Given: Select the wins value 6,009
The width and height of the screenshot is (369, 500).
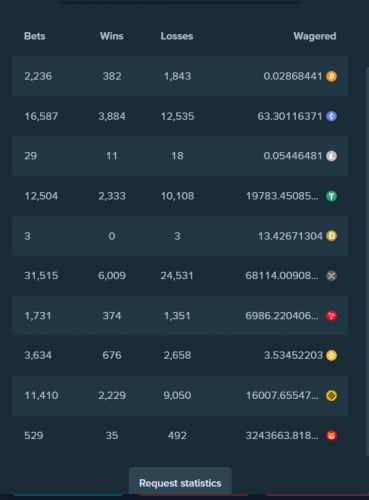Looking at the screenshot, I should pyautogui.click(x=112, y=276).
